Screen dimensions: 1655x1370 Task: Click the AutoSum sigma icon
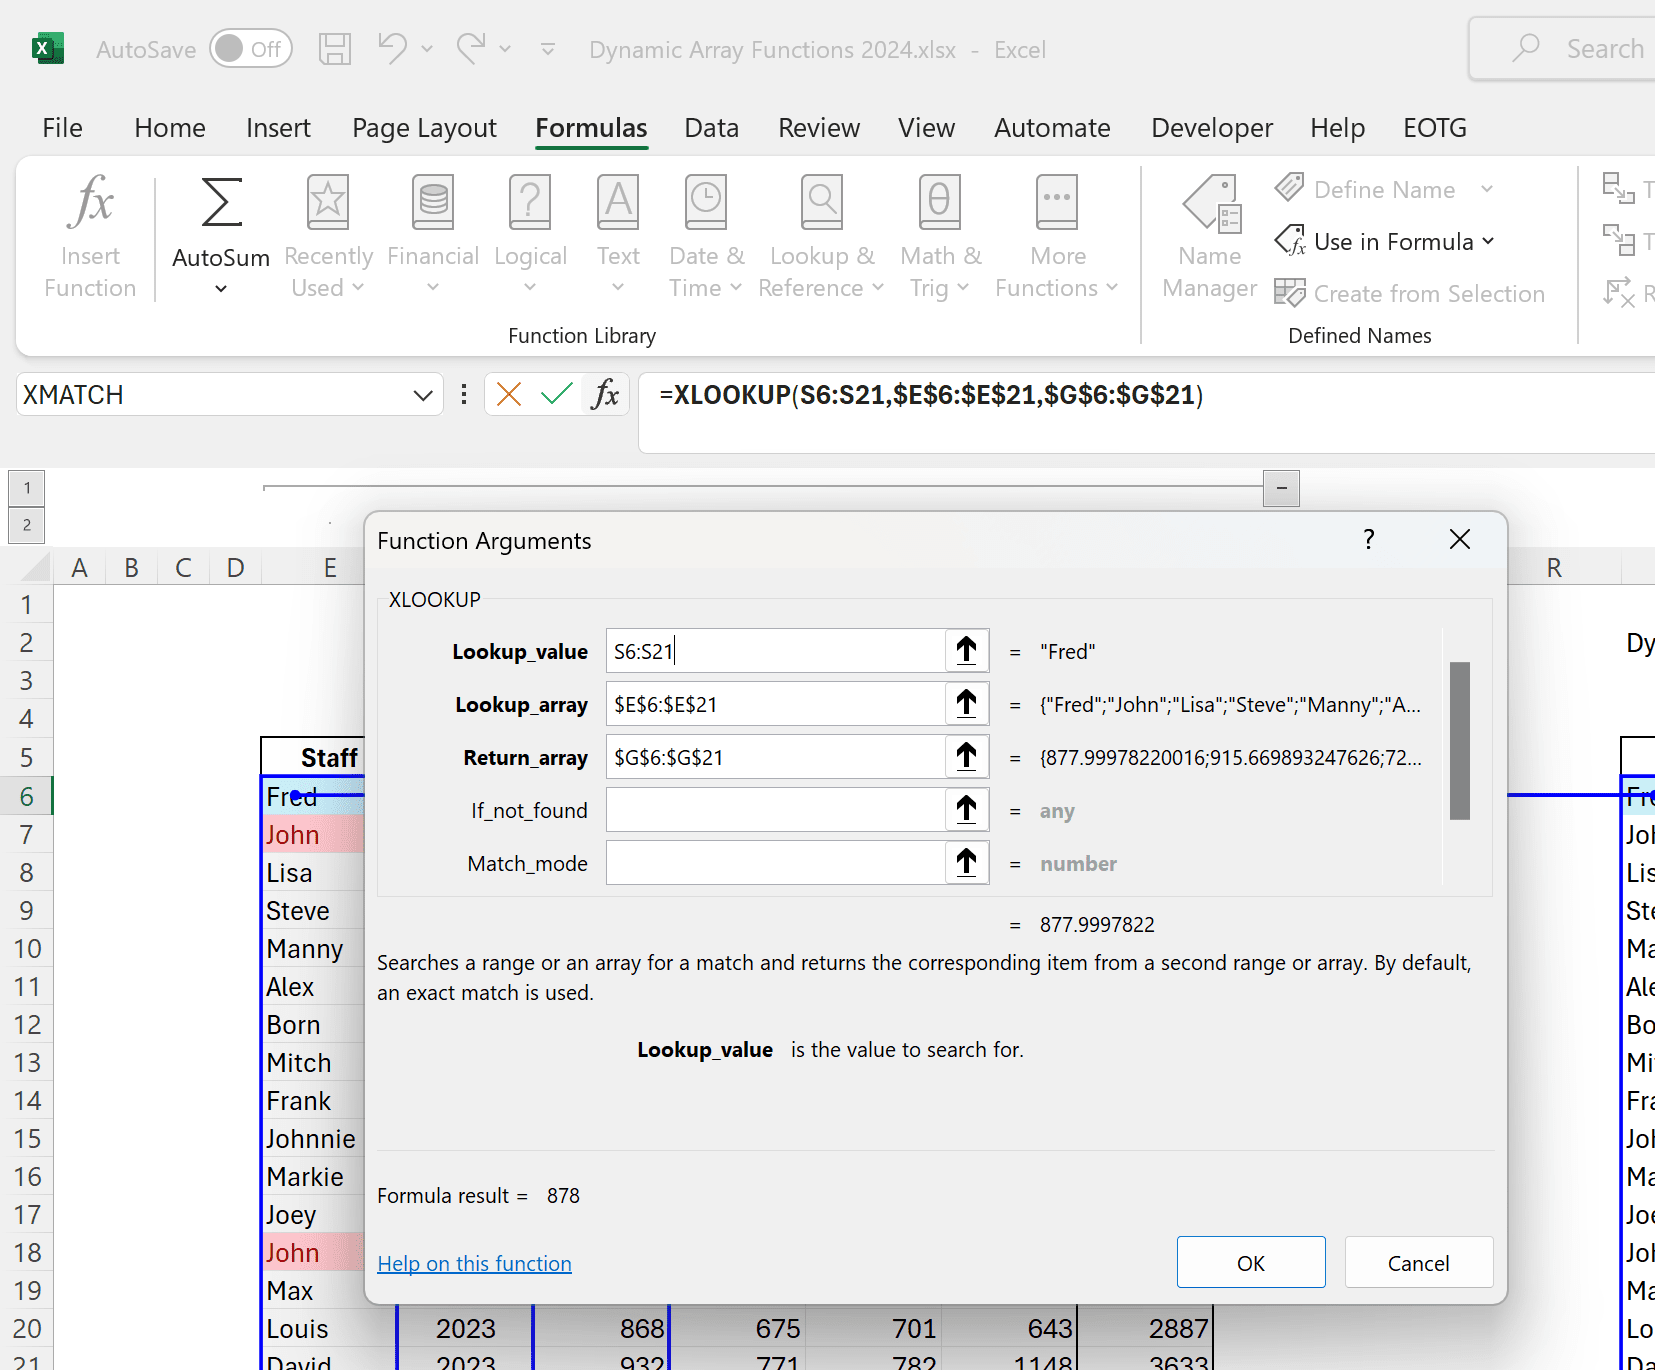221,203
